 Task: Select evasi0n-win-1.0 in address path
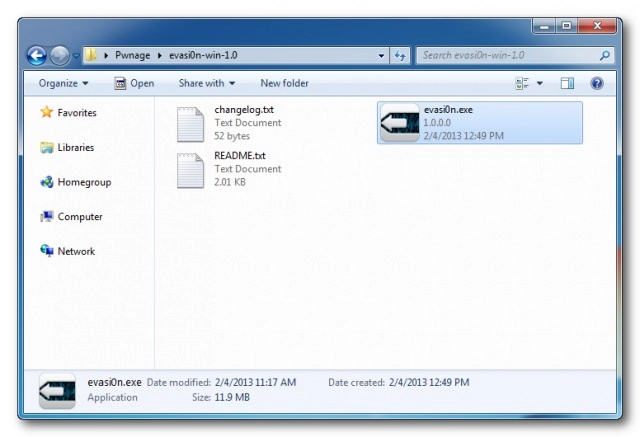click(x=203, y=55)
